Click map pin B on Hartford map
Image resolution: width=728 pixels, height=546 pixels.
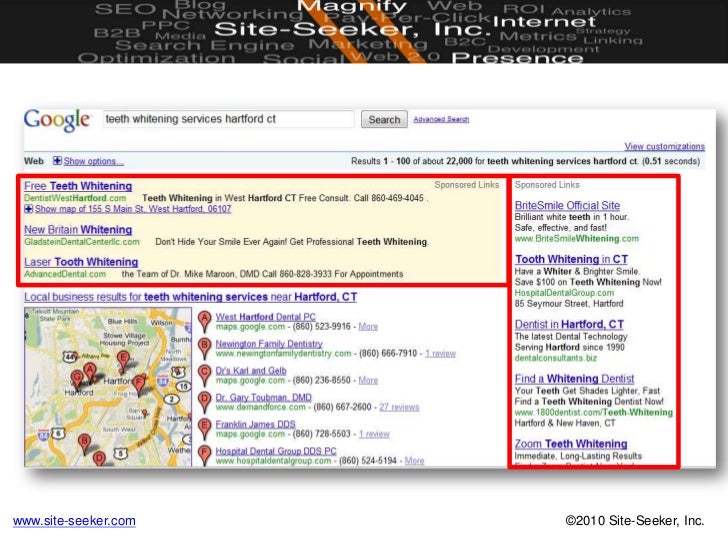click(x=84, y=443)
